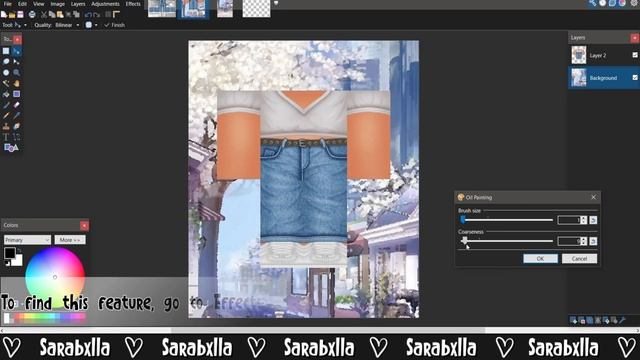Select the Gradient tool
Screen dimensions: 640x360
coord(16,94)
